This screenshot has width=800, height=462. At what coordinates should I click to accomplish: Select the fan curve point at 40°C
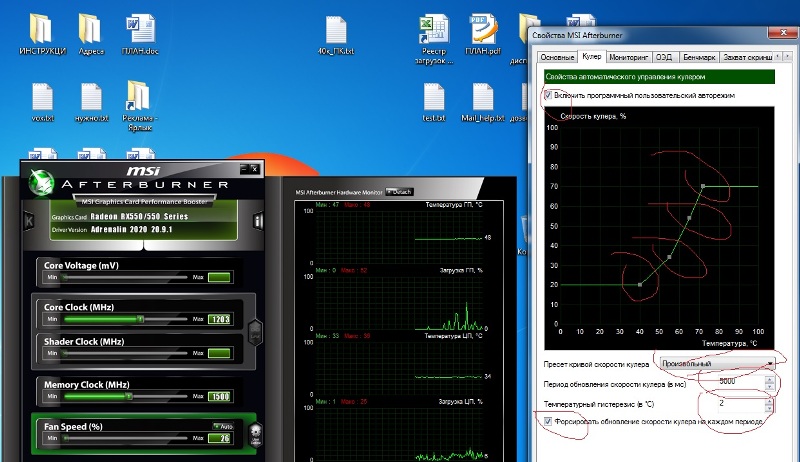coord(640,285)
